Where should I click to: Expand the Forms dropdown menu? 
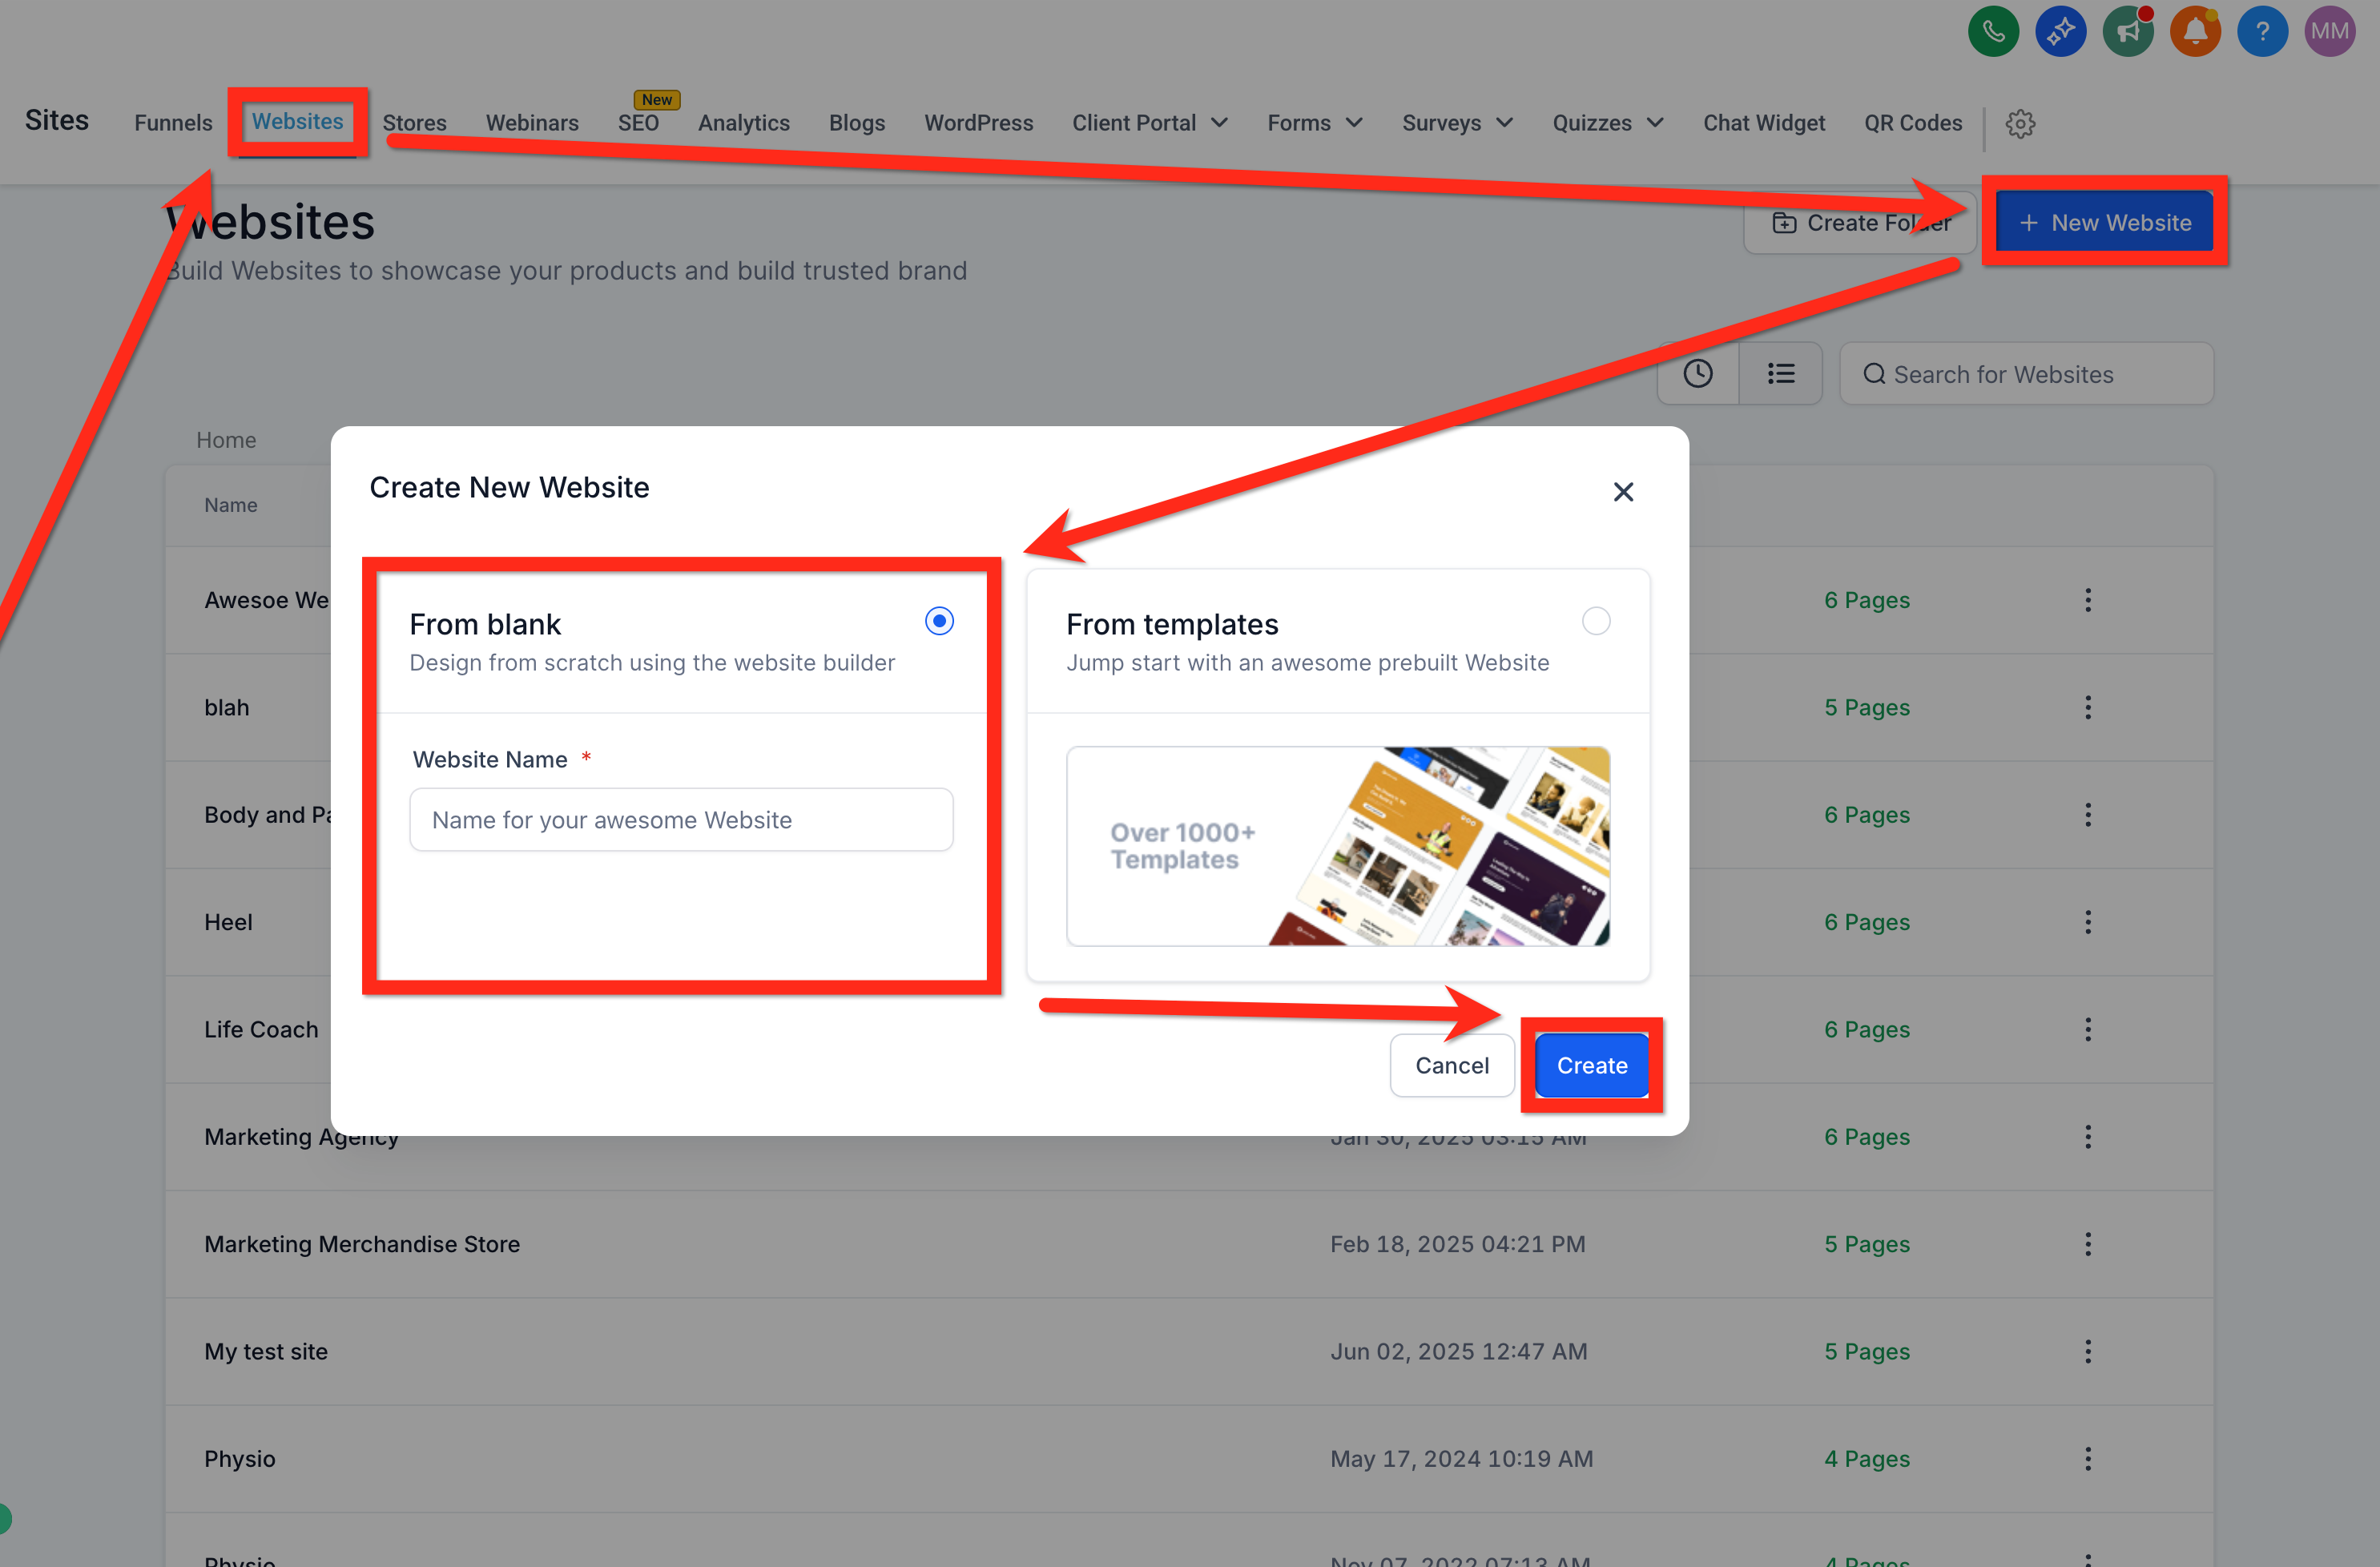click(1315, 123)
